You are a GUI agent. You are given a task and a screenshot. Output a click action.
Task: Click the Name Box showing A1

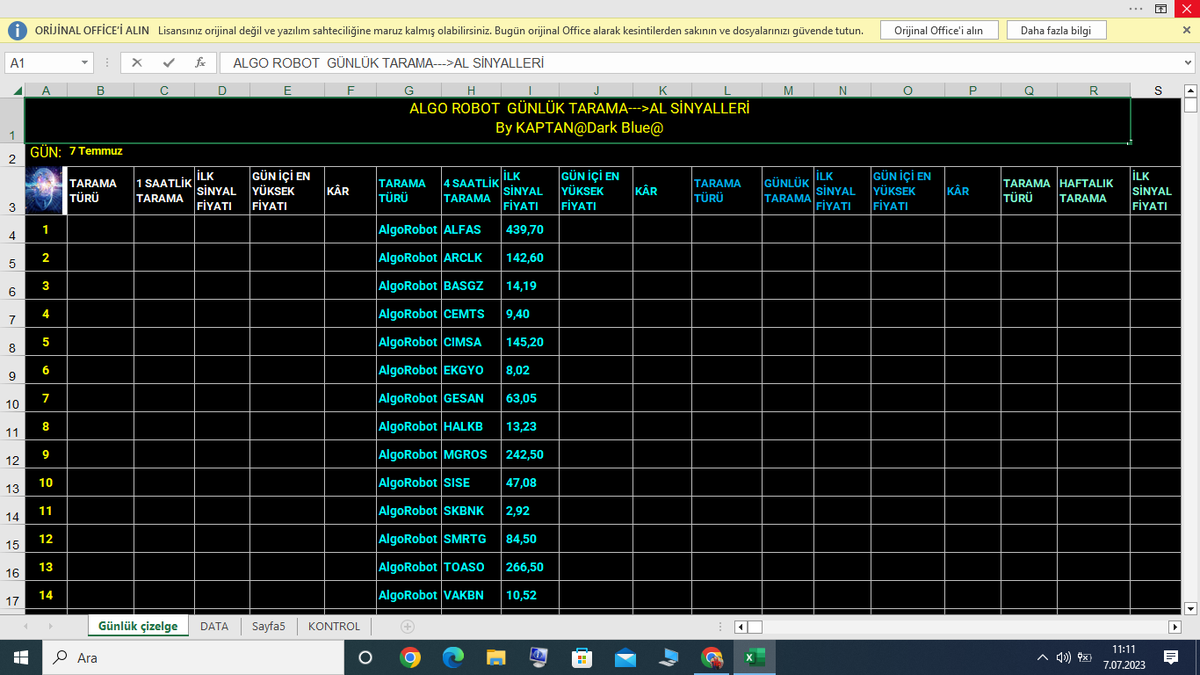40,63
